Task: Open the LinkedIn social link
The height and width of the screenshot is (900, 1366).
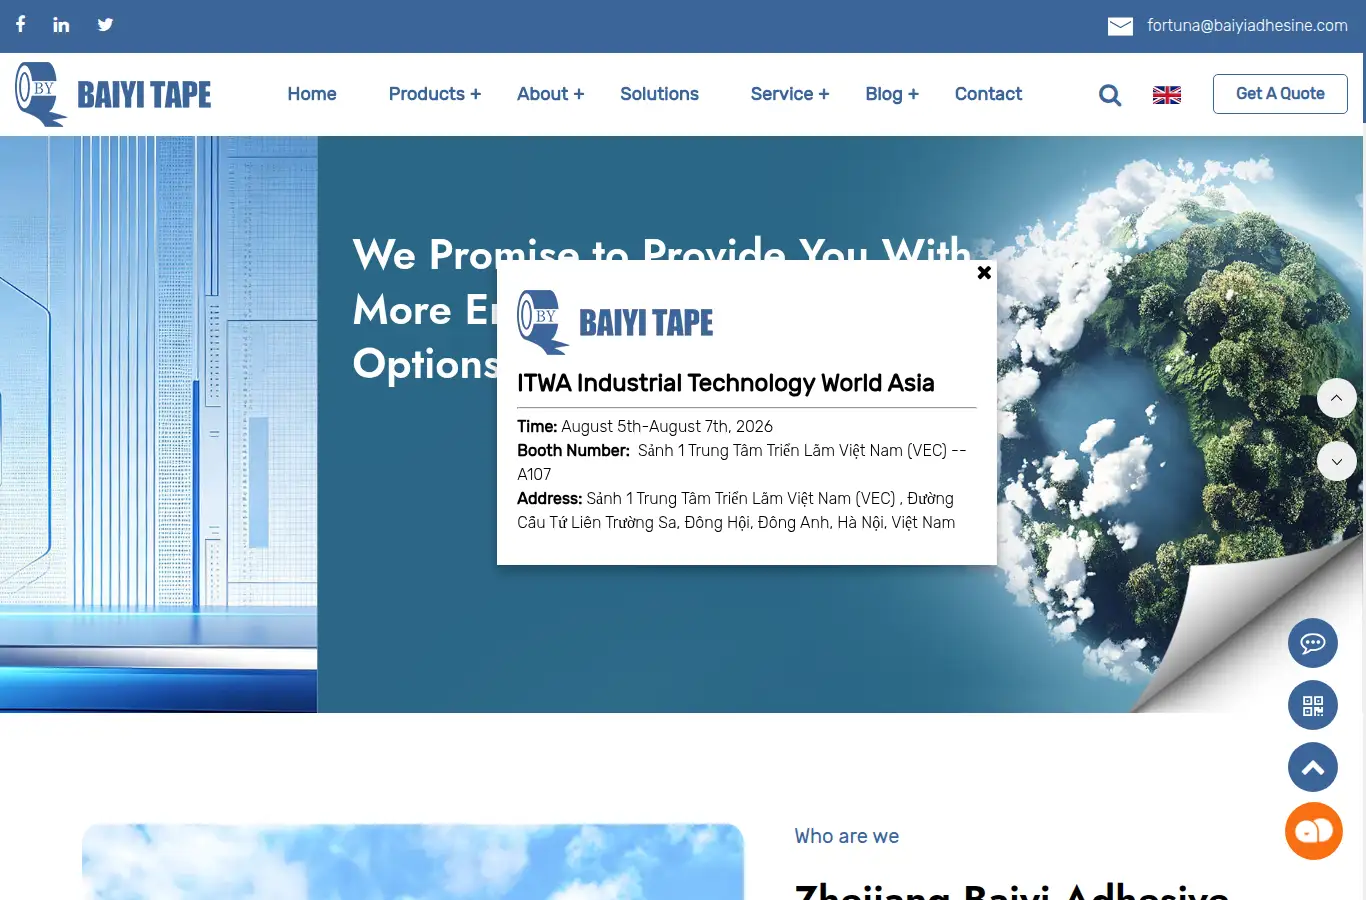Action: (x=61, y=24)
